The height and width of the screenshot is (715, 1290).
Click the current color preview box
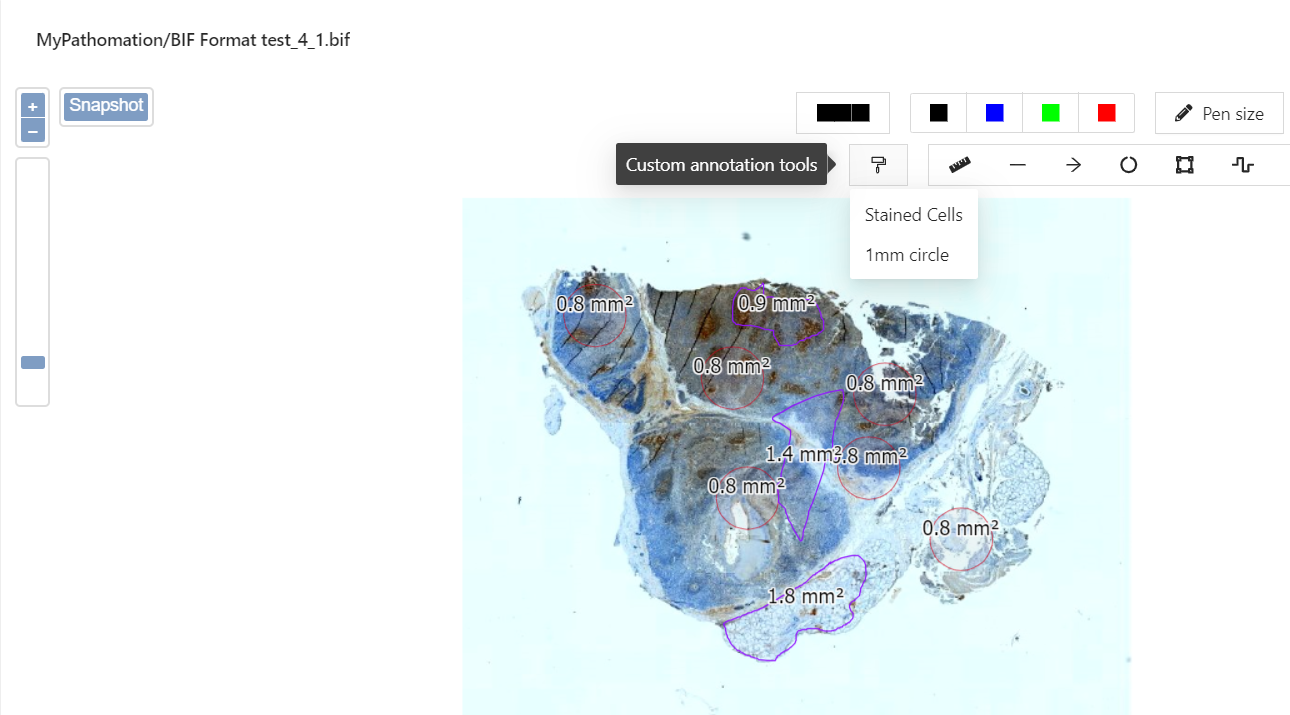(x=843, y=113)
